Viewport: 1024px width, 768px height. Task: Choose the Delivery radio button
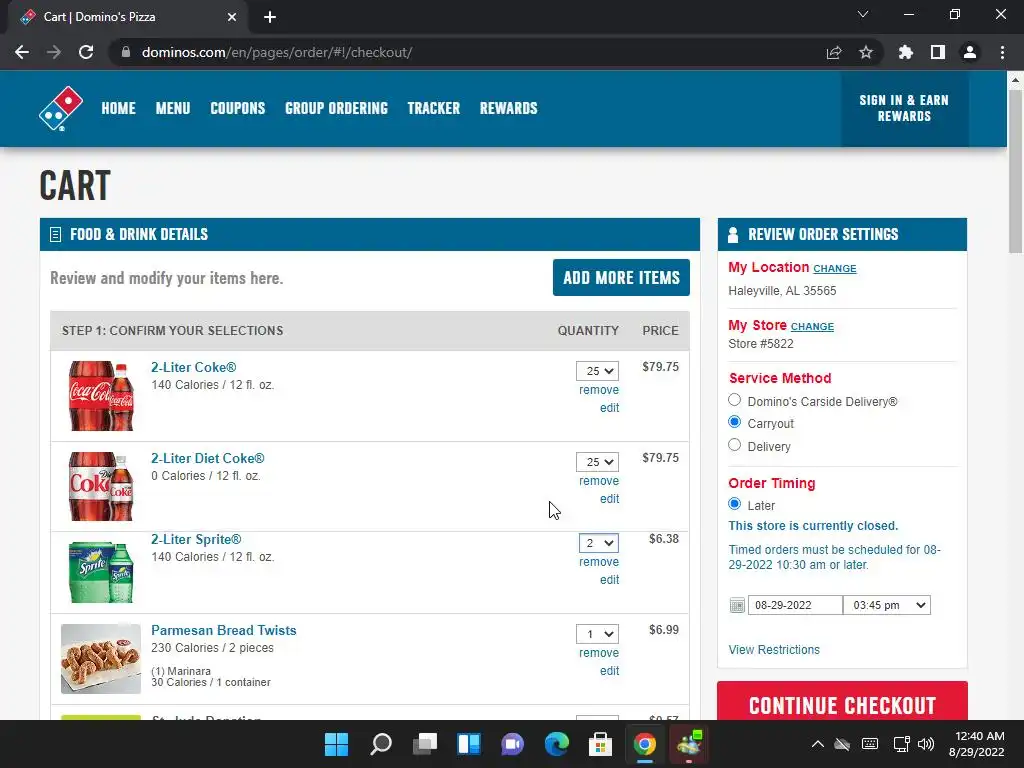[x=735, y=445]
